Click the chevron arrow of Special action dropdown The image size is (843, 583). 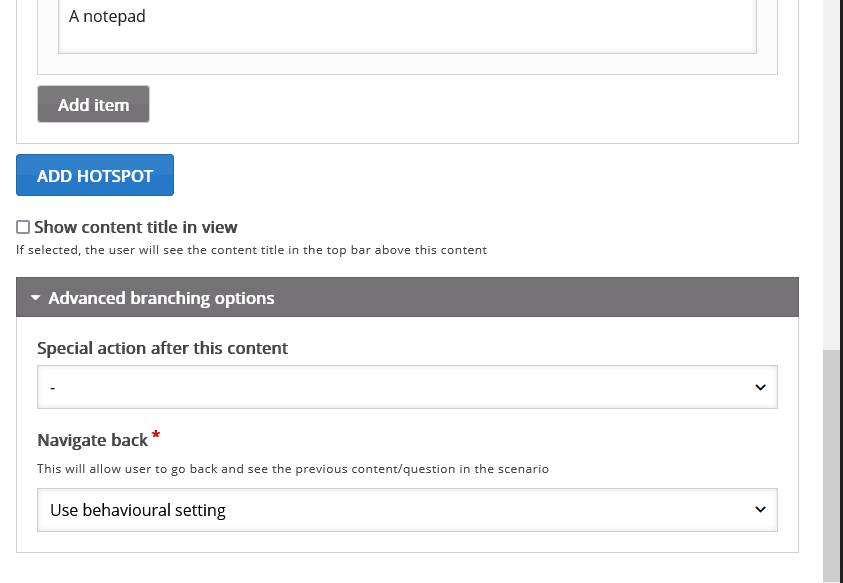[x=760, y=388]
